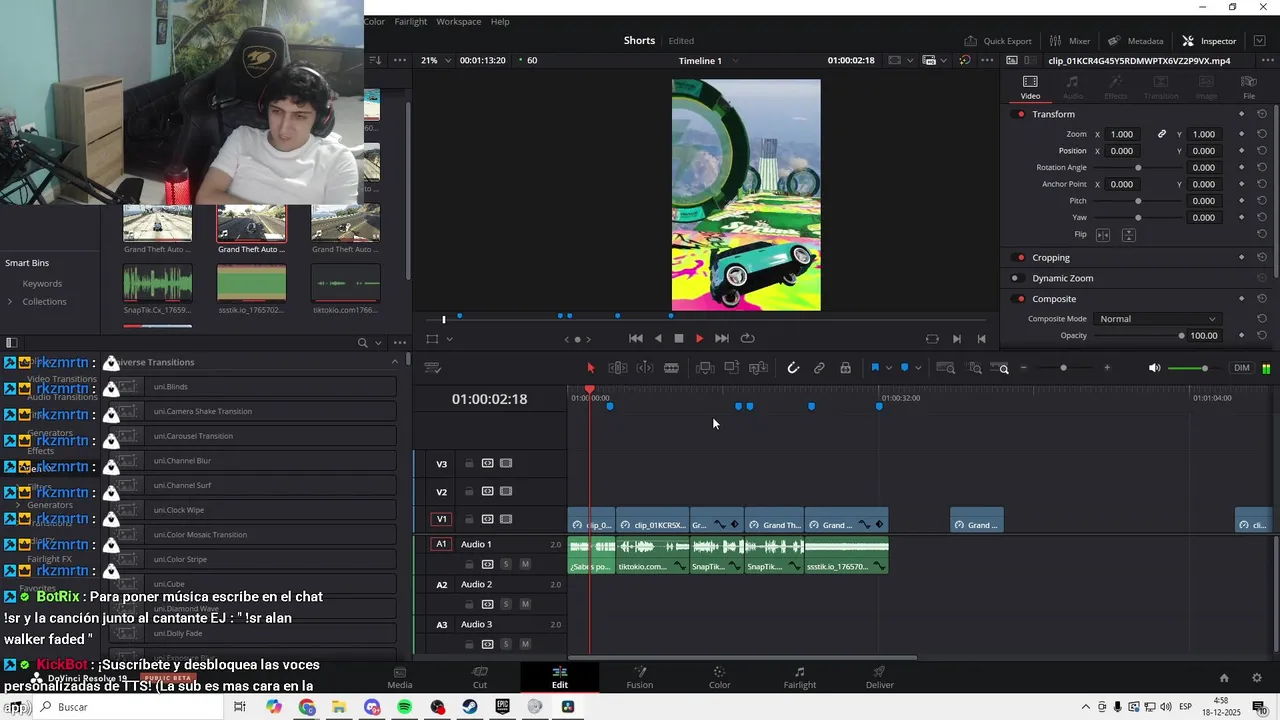Toggle the Zoom X/Y link icon

[1162, 134]
